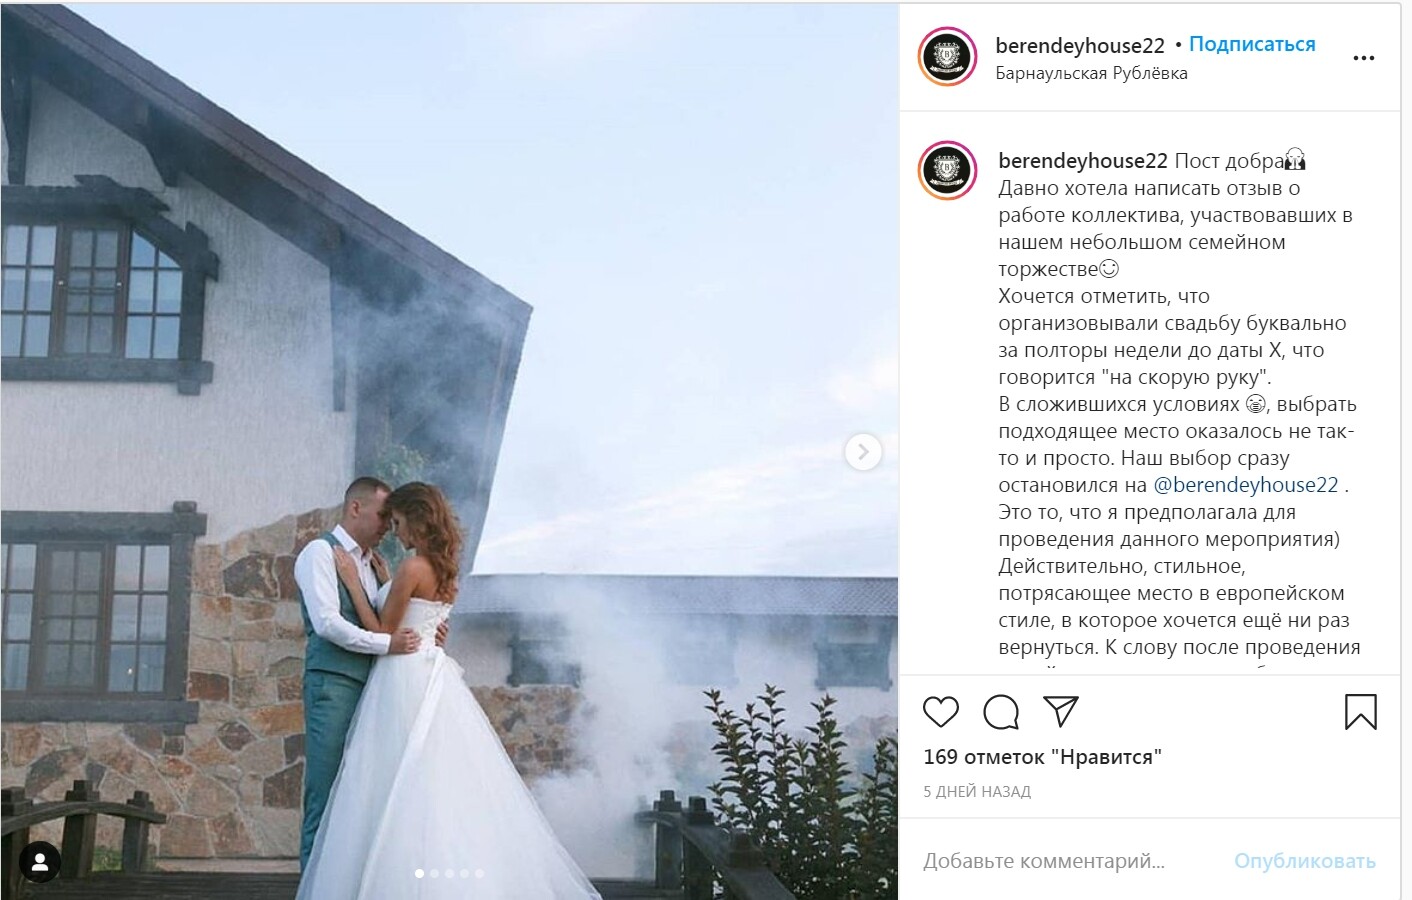Screen dimensions: 1412x900
Task: Open berendeyhouse22 username in the post header
Action: pyautogui.click(x=1080, y=45)
